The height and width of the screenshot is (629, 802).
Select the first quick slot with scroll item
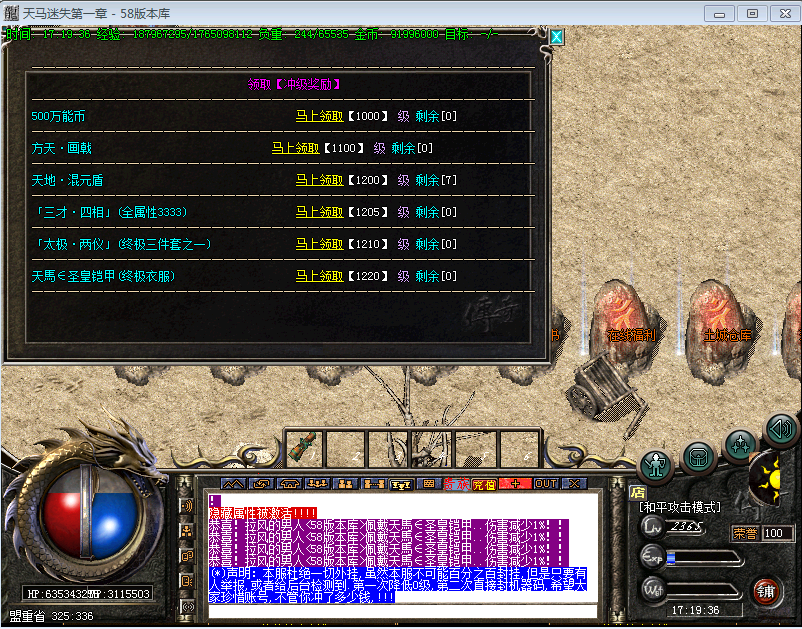point(305,447)
